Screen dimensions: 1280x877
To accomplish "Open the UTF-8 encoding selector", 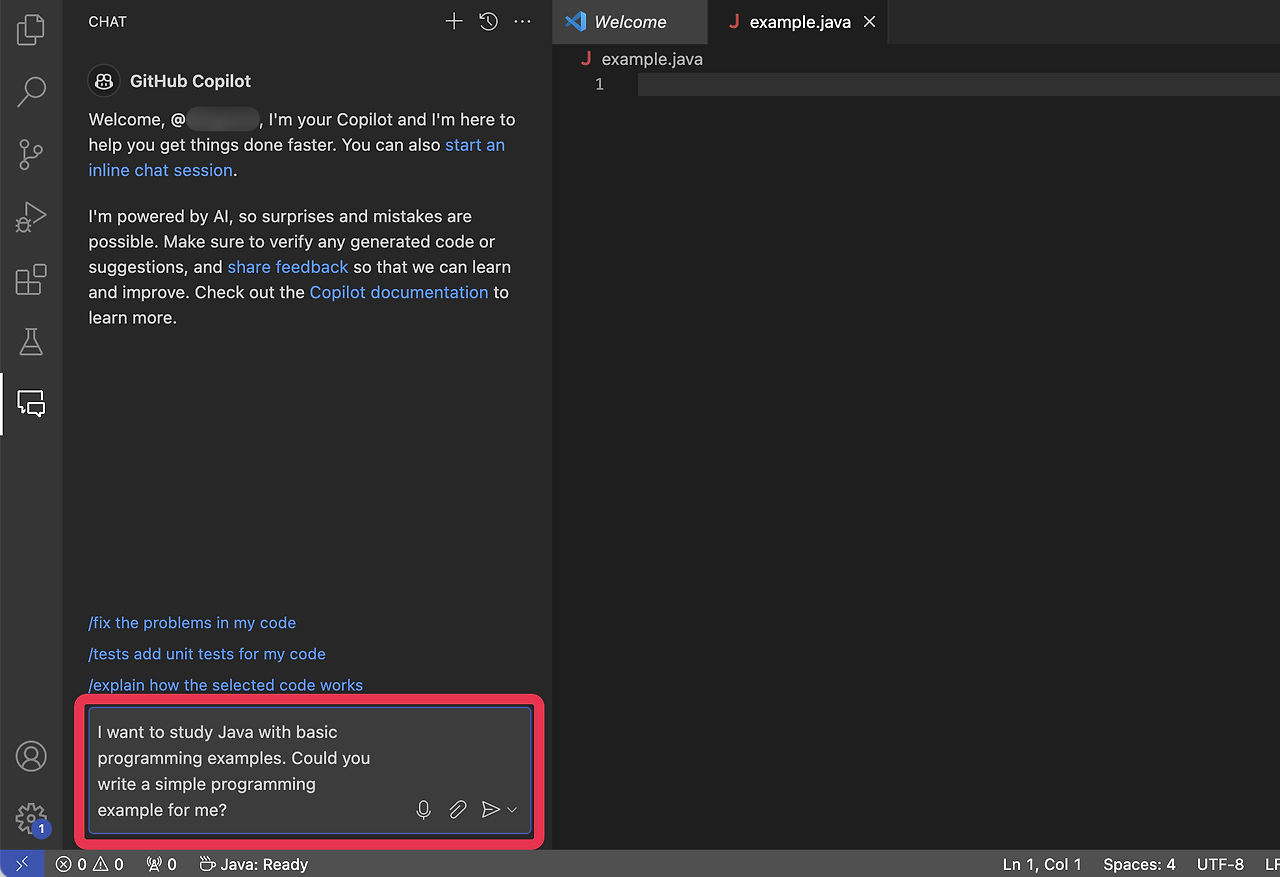I will [1220, 864].
